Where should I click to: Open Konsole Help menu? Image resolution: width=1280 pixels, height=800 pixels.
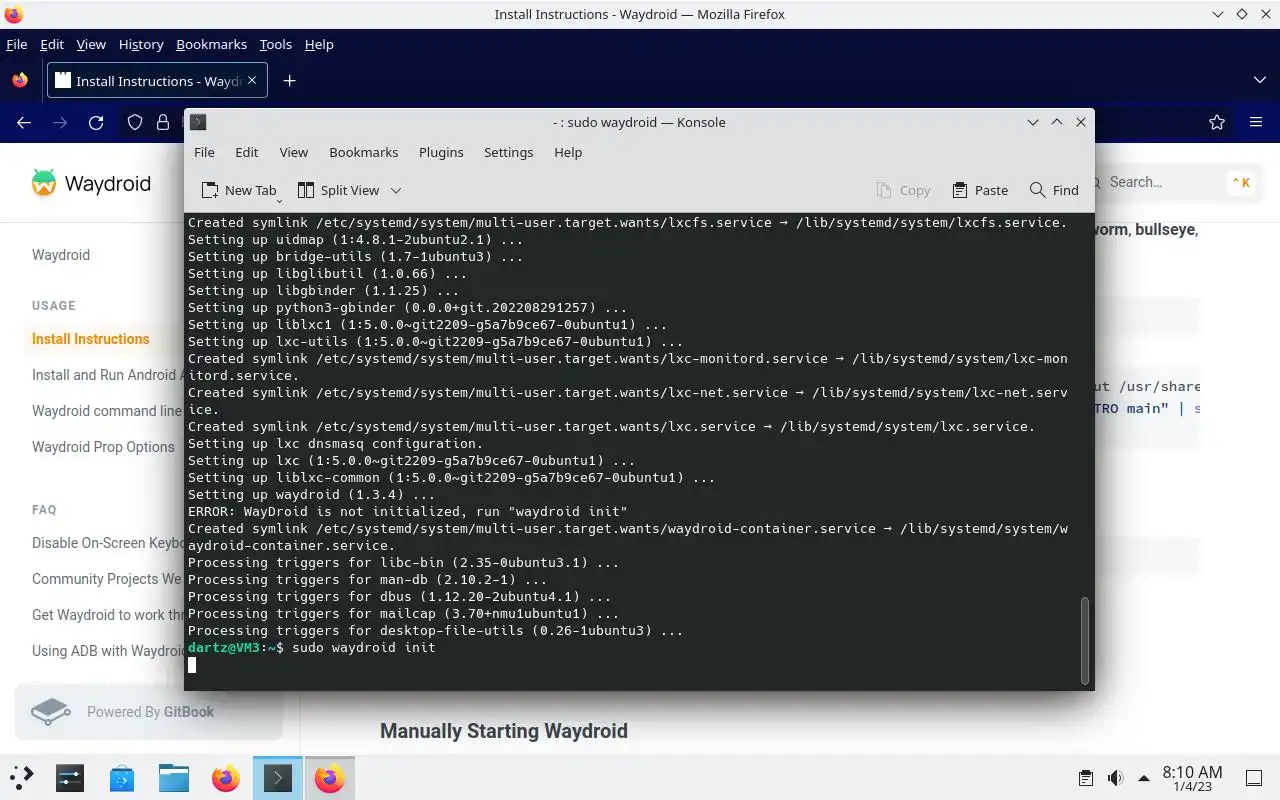pos(568,152)
